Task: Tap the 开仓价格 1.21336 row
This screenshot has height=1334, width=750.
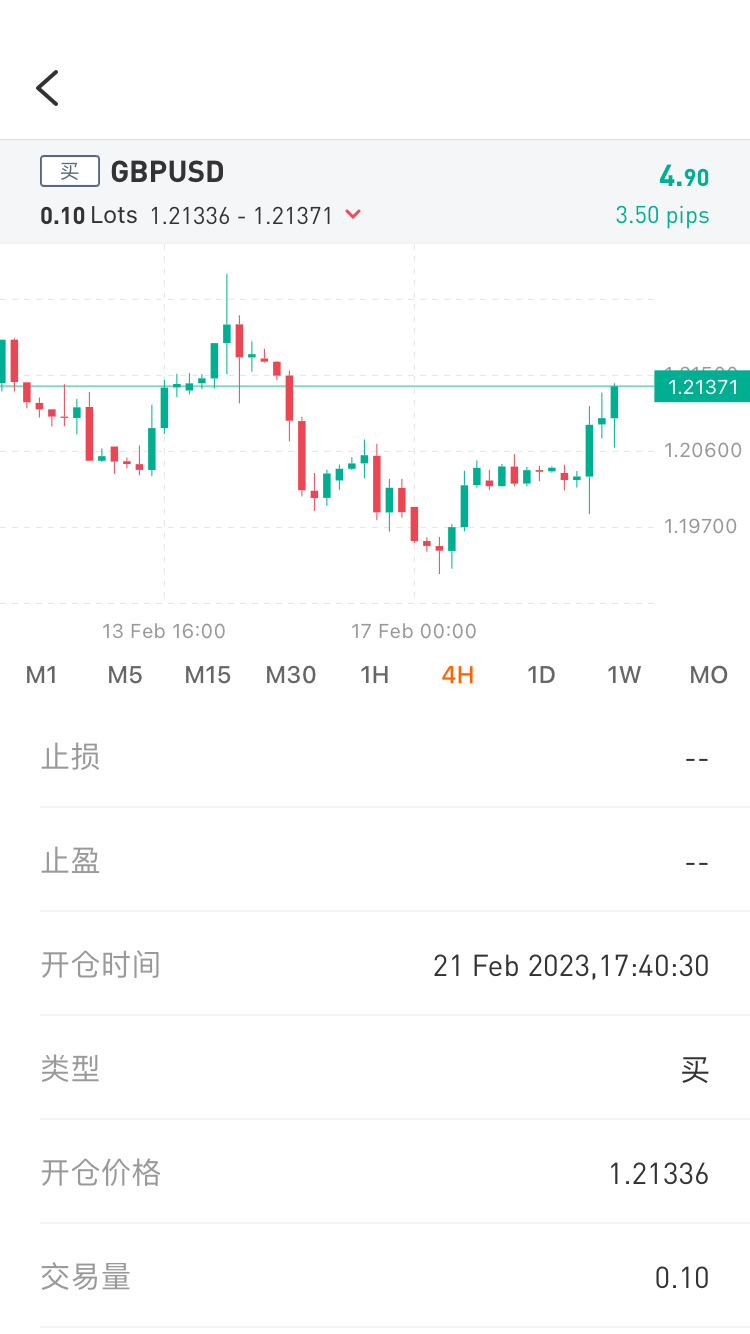Action: (x=375, y=1172)
